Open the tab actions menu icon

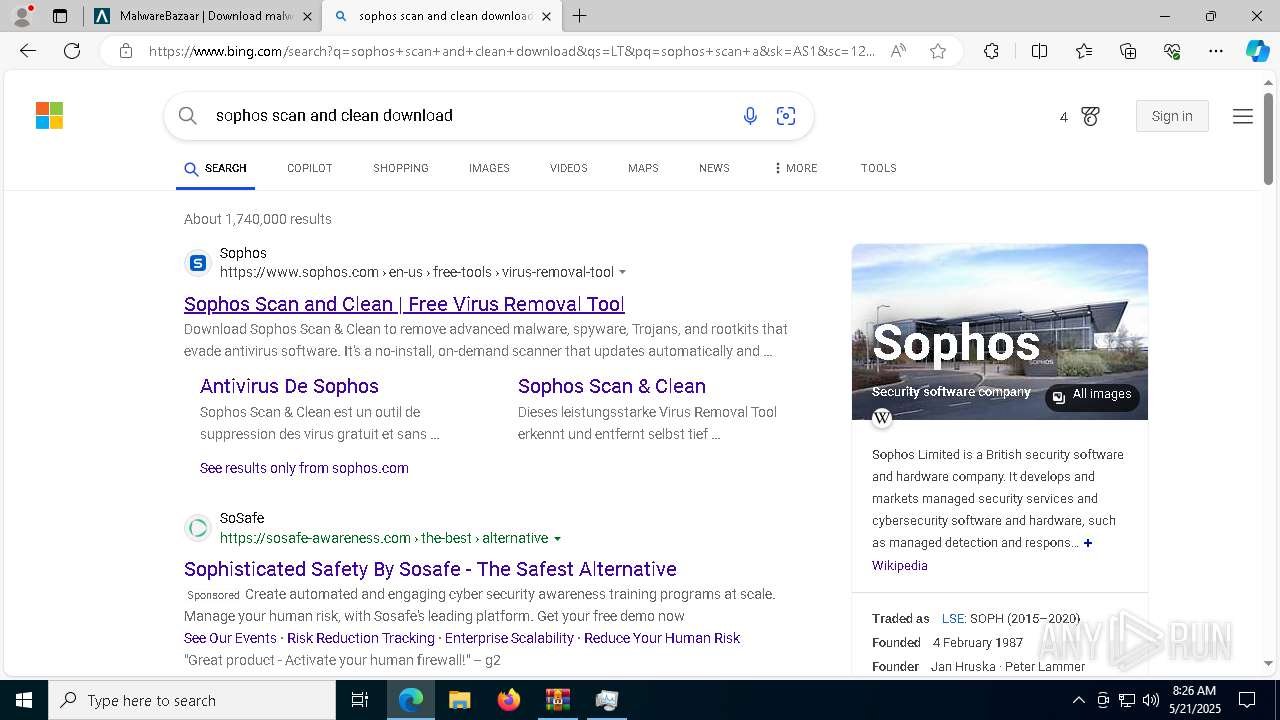coord(60,16)
